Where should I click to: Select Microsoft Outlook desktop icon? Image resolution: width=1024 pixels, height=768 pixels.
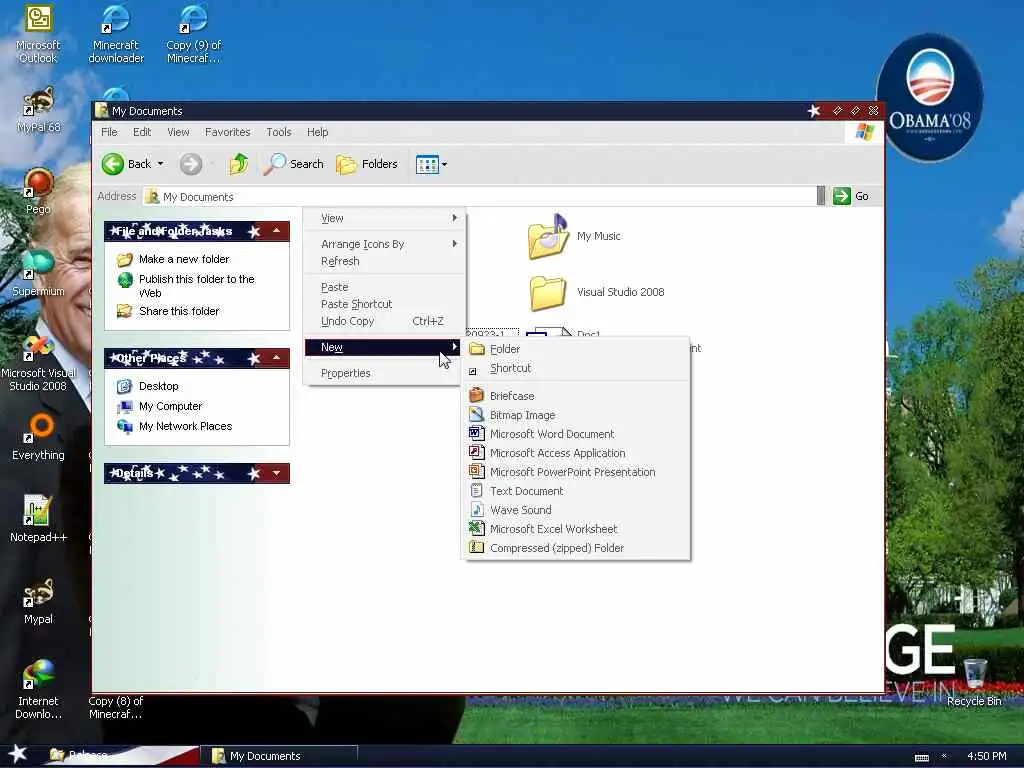point(38,34)
